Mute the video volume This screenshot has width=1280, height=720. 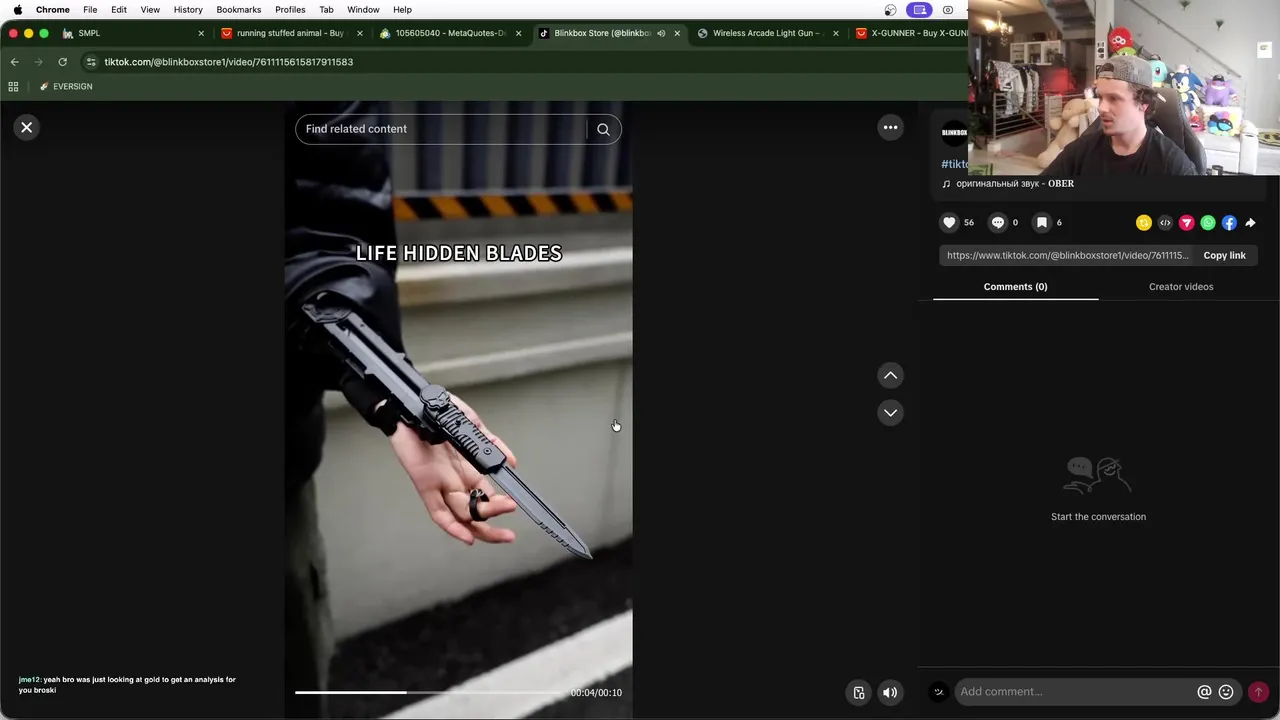tap(889, 692)
